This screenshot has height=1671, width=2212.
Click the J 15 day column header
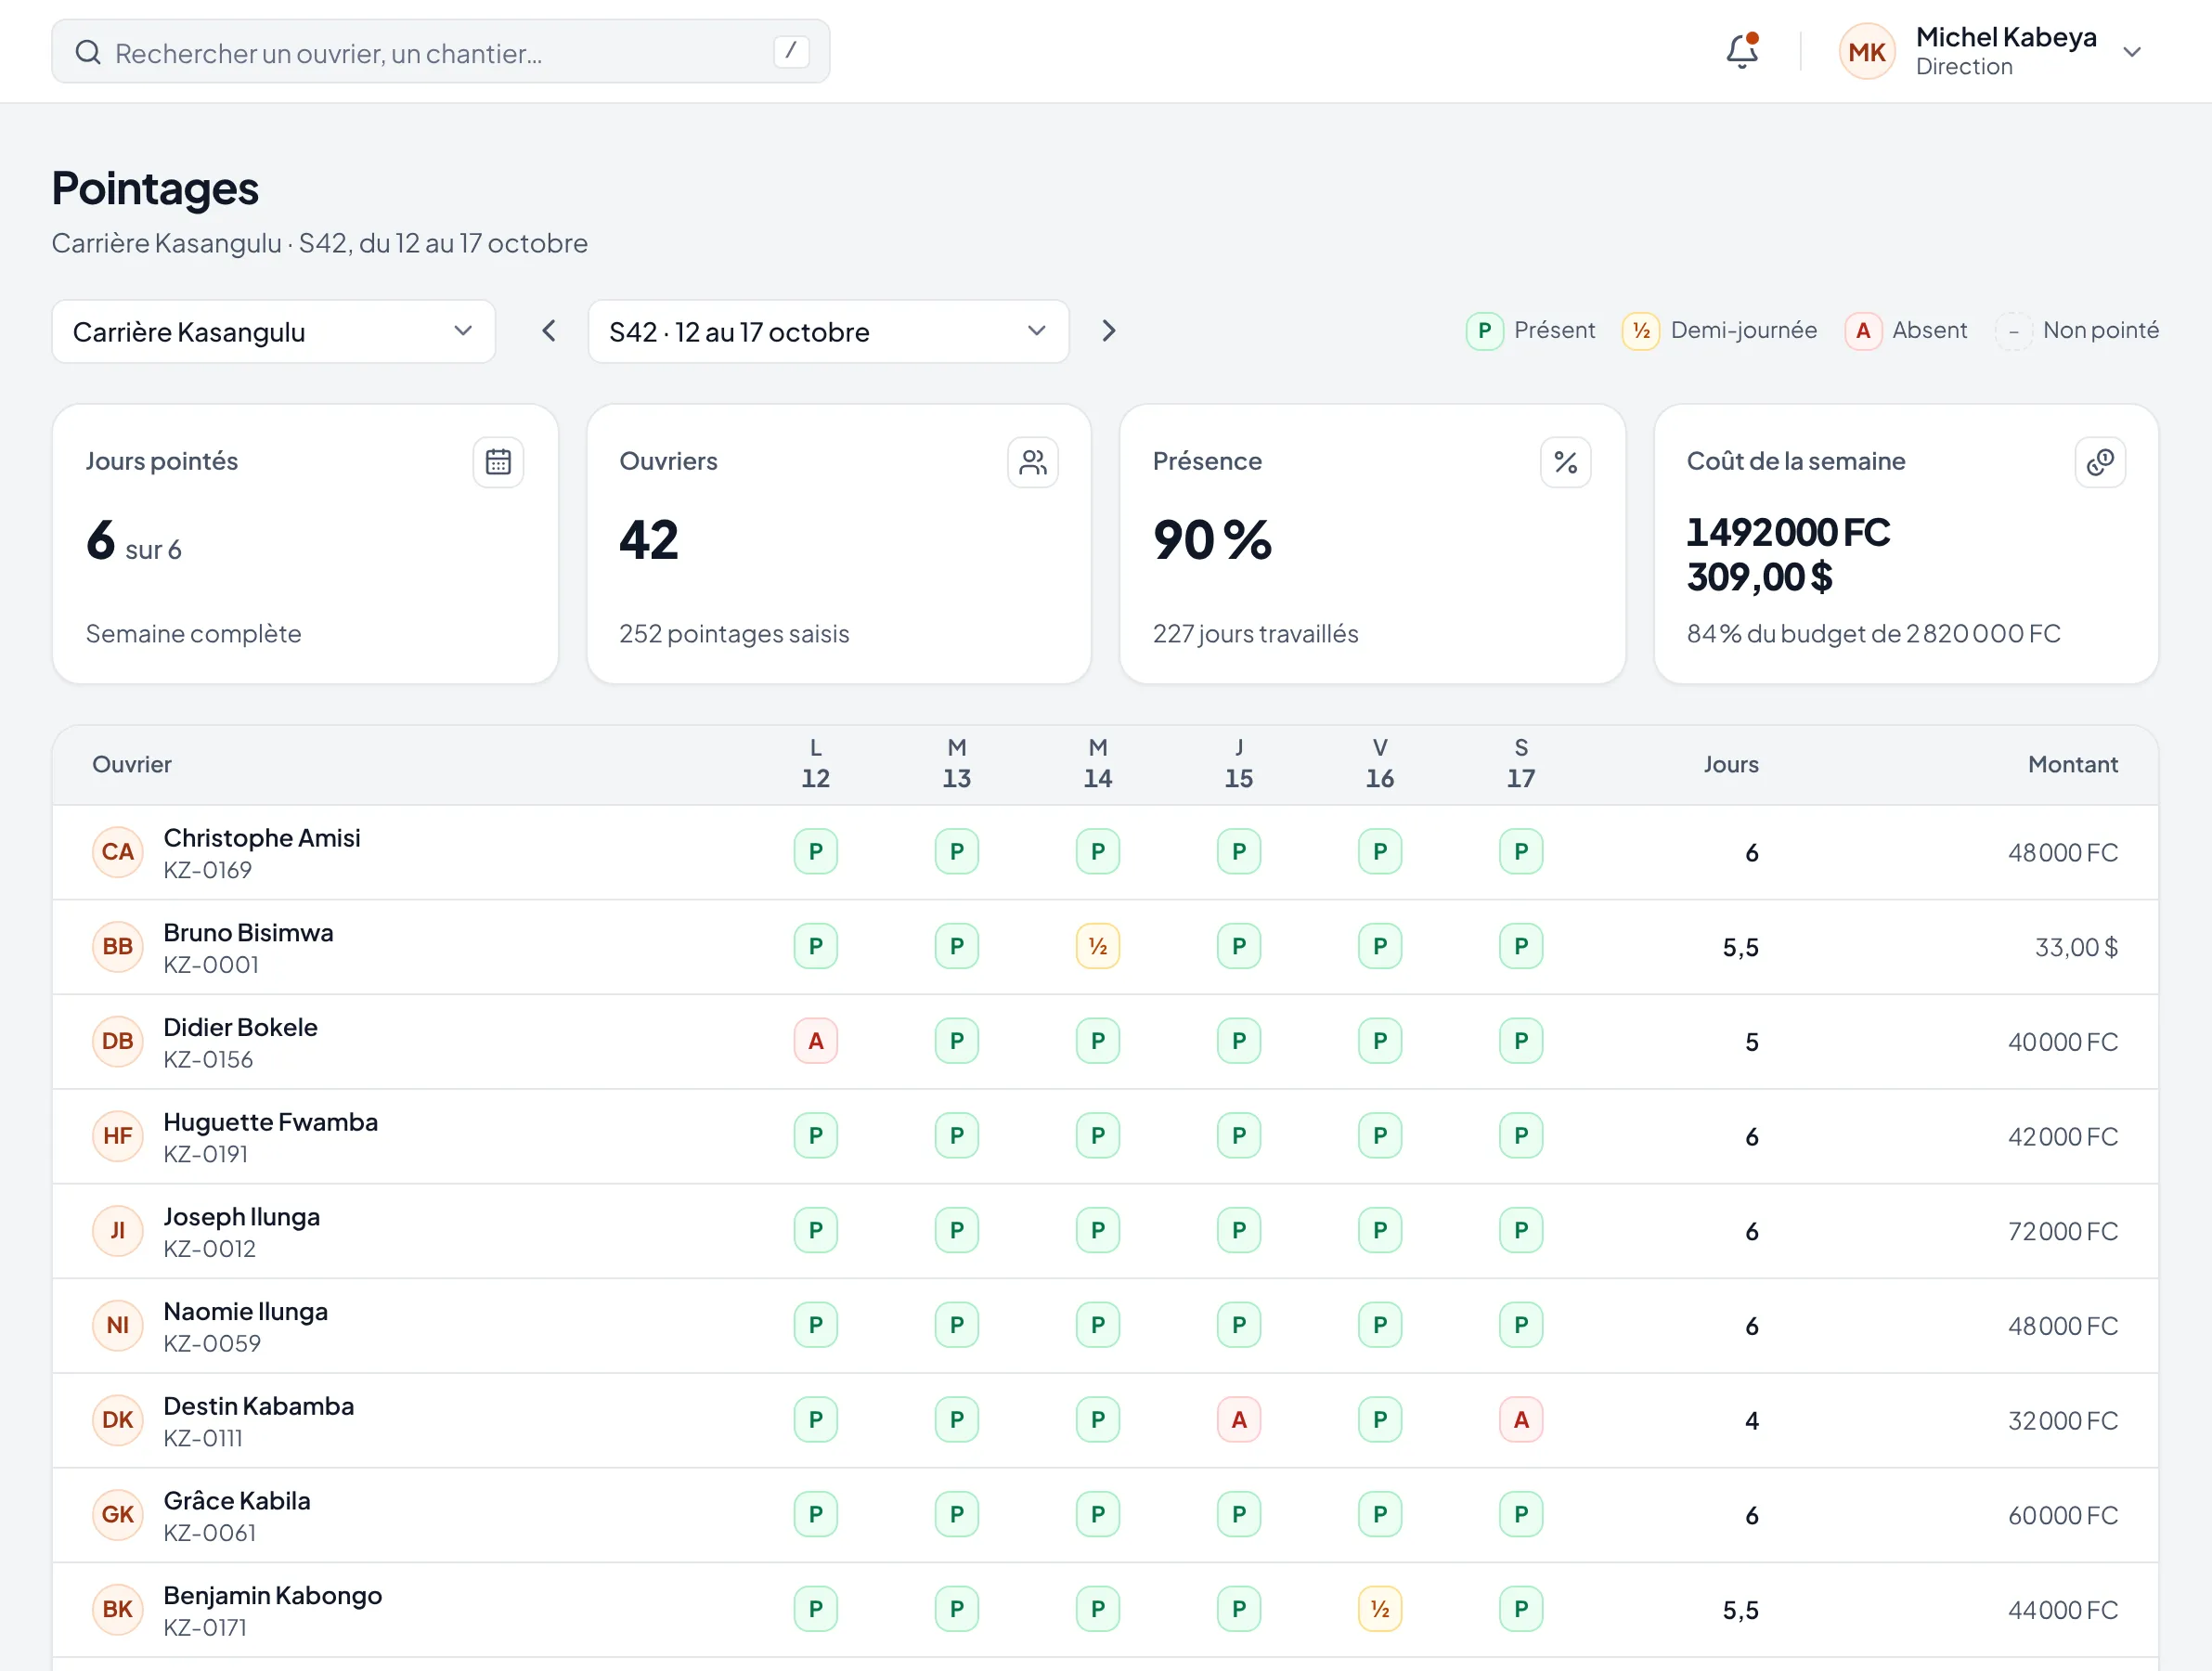click(x=1238, y=763)
